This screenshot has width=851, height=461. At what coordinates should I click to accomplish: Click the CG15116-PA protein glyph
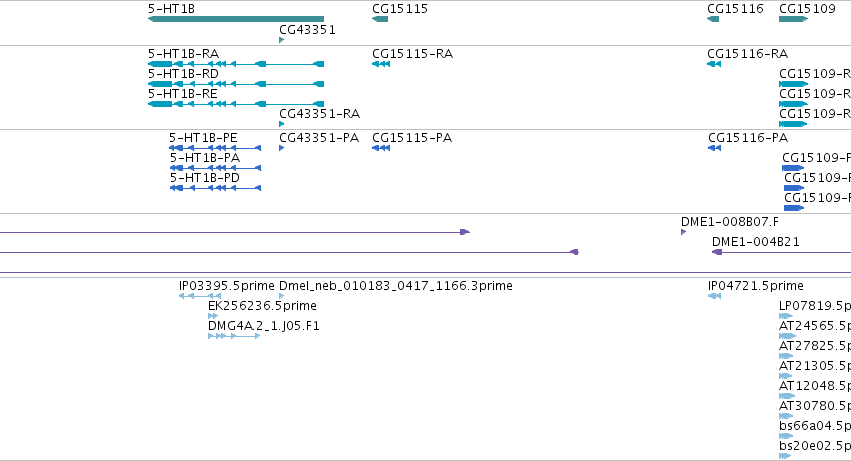point(715,148)
